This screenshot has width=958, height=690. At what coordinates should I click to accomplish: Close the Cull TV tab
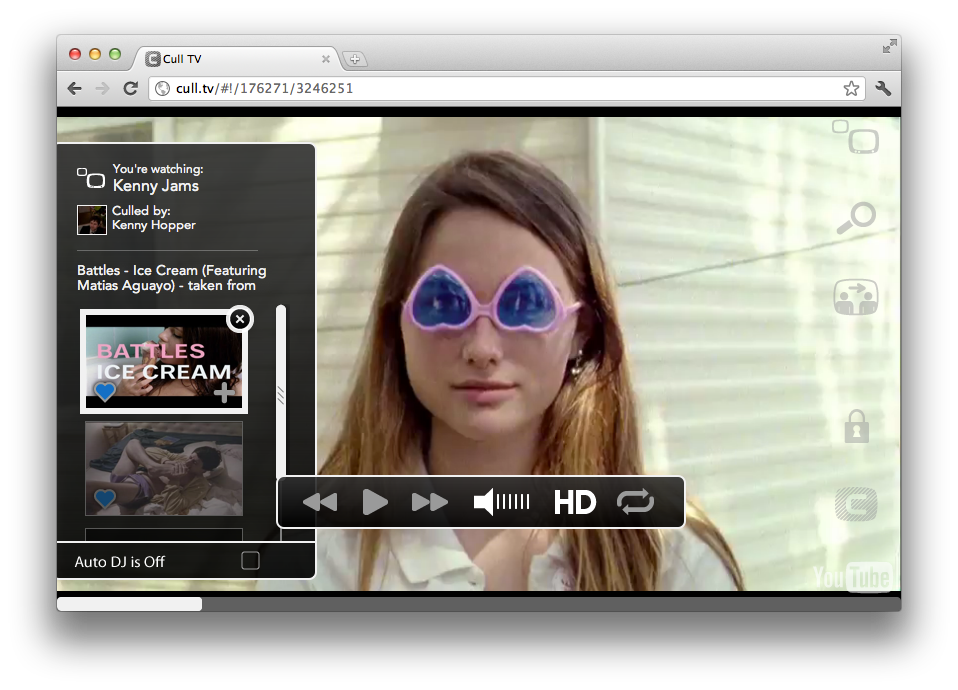(326, 59)
